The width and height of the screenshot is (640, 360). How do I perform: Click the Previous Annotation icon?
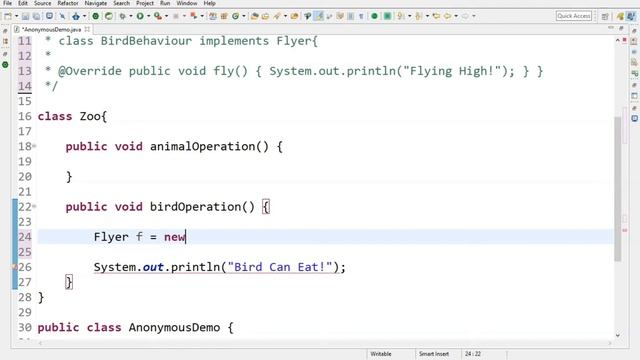(x=418, y=16)
